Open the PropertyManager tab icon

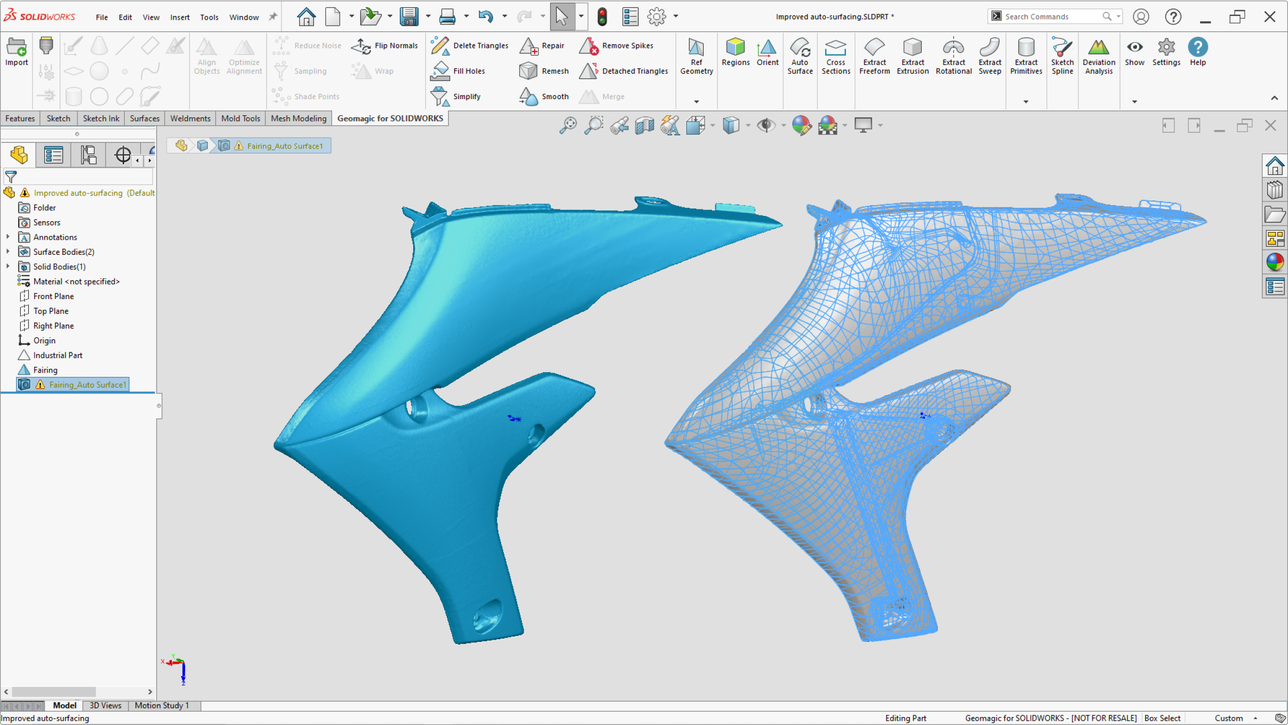click(53, 155)
